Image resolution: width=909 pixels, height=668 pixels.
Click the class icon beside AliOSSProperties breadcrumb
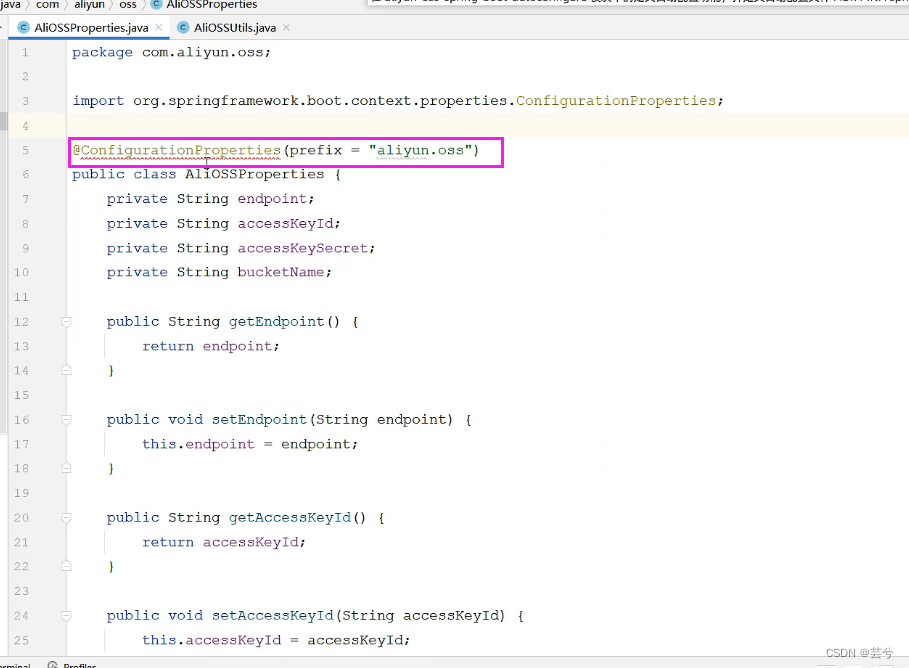point(156,5)
